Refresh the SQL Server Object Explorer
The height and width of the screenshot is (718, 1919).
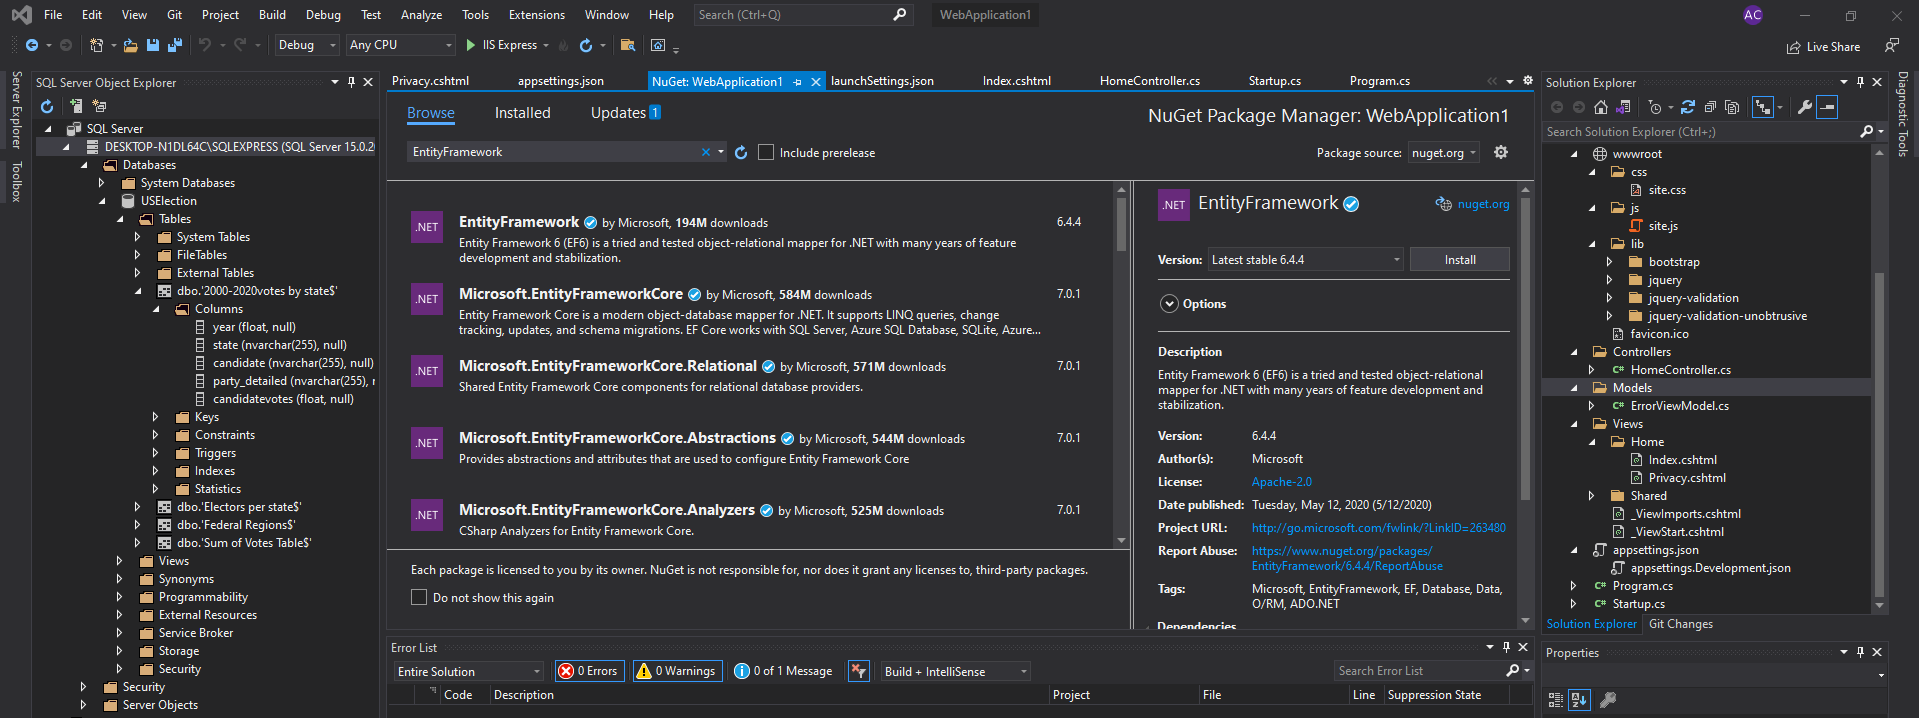(47, 106)
